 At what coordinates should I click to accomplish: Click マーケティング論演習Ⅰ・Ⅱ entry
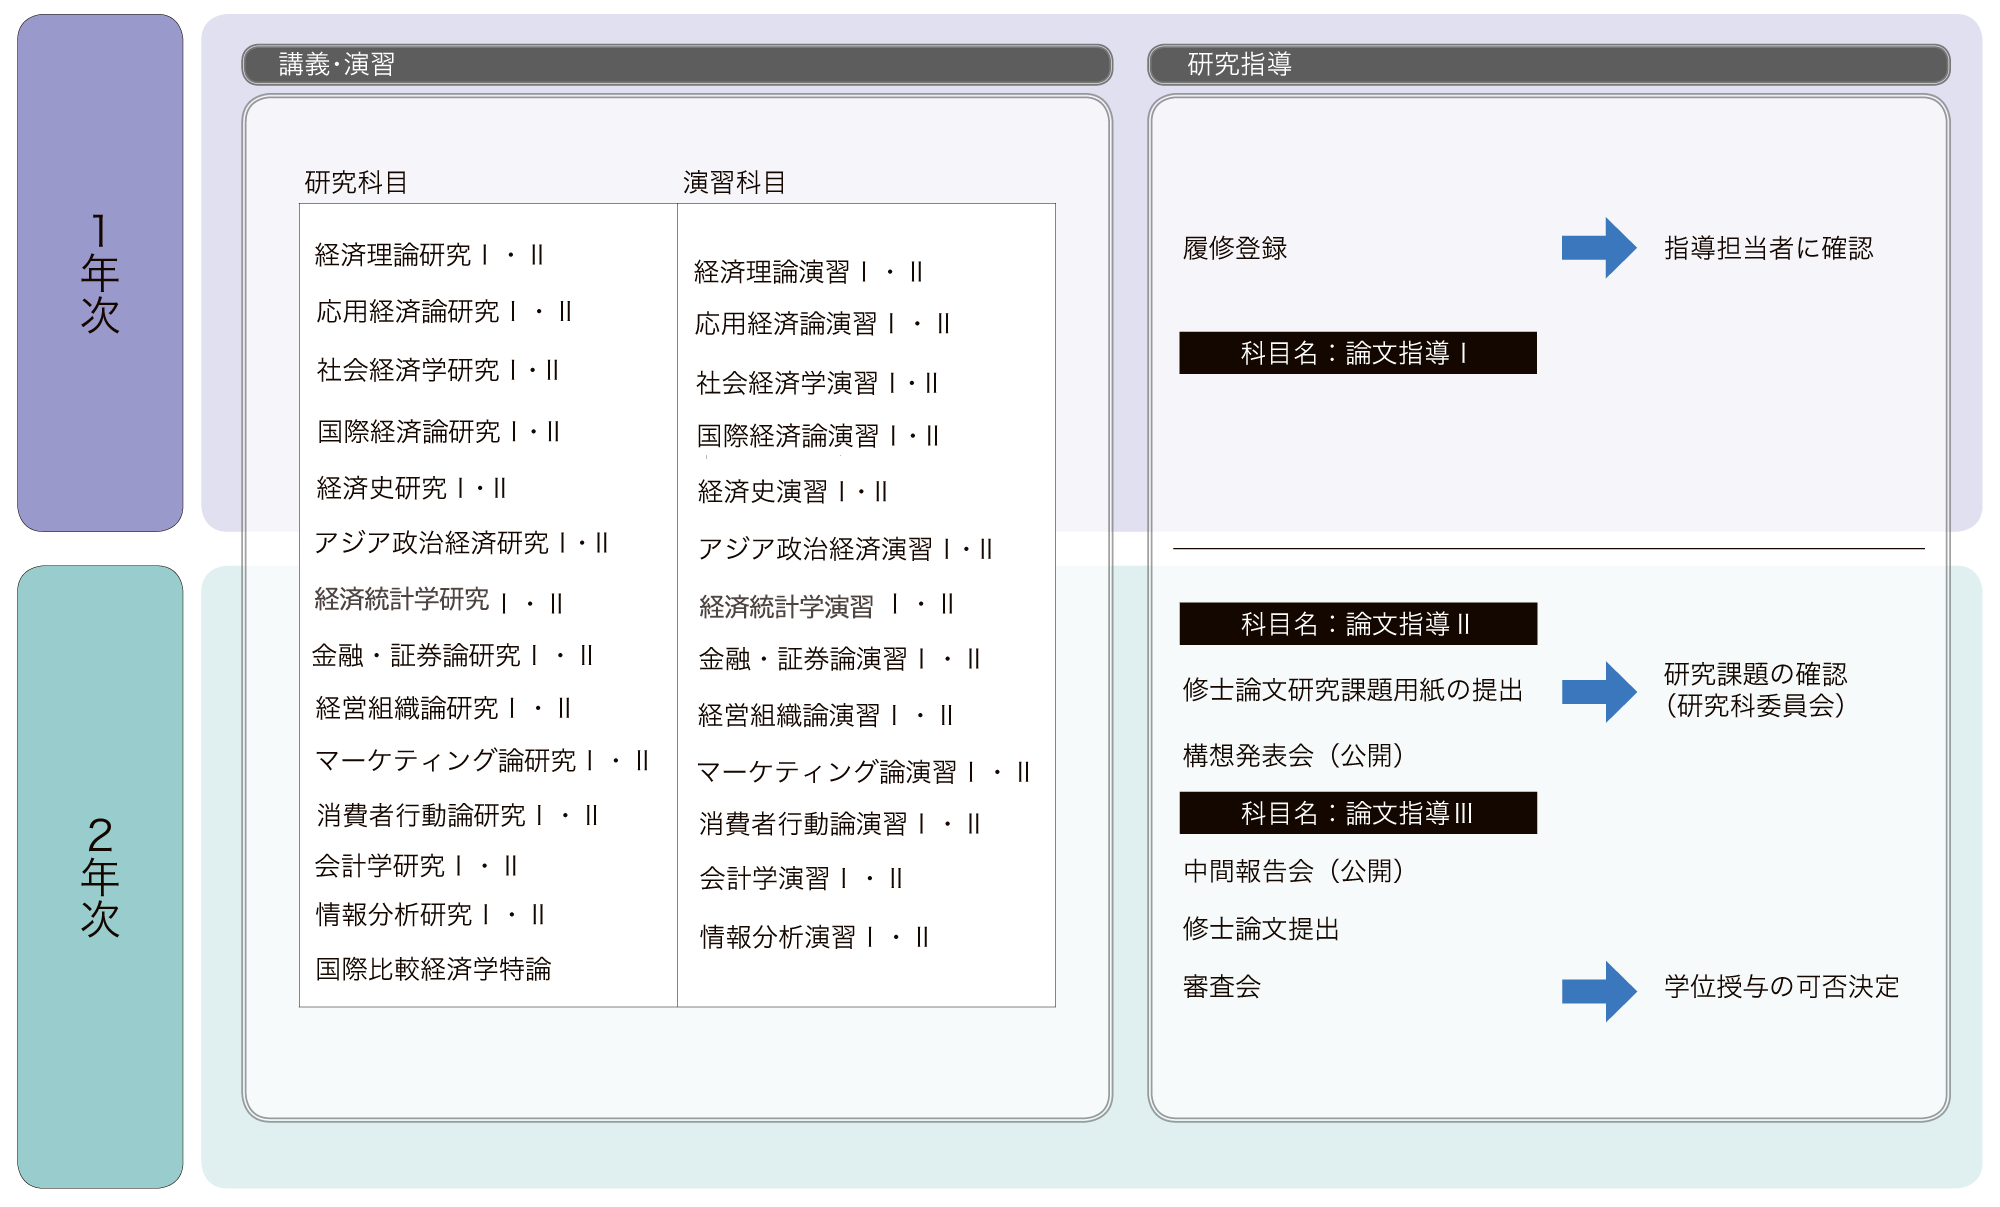tap(862, 772)
